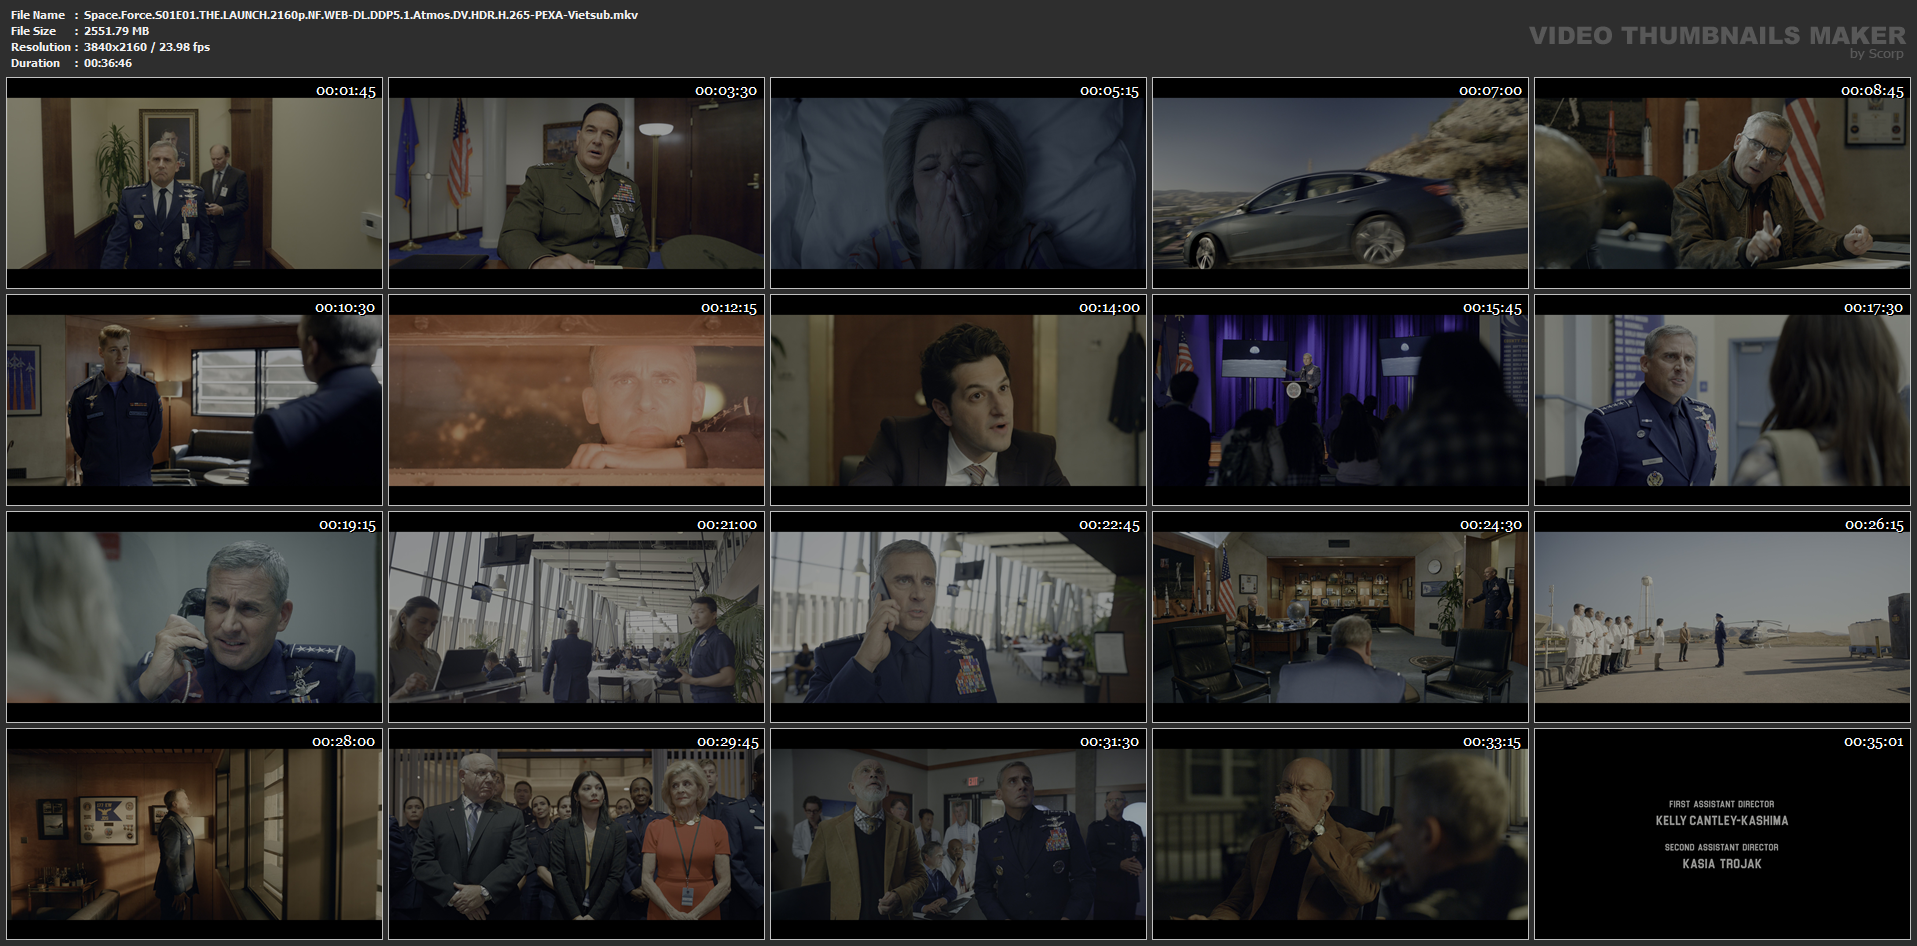Click the resolution value 3840x2160 / 23.98 fps
Image resolution: width=1917 pixels, height=946 pixels.
pos(147,47)
